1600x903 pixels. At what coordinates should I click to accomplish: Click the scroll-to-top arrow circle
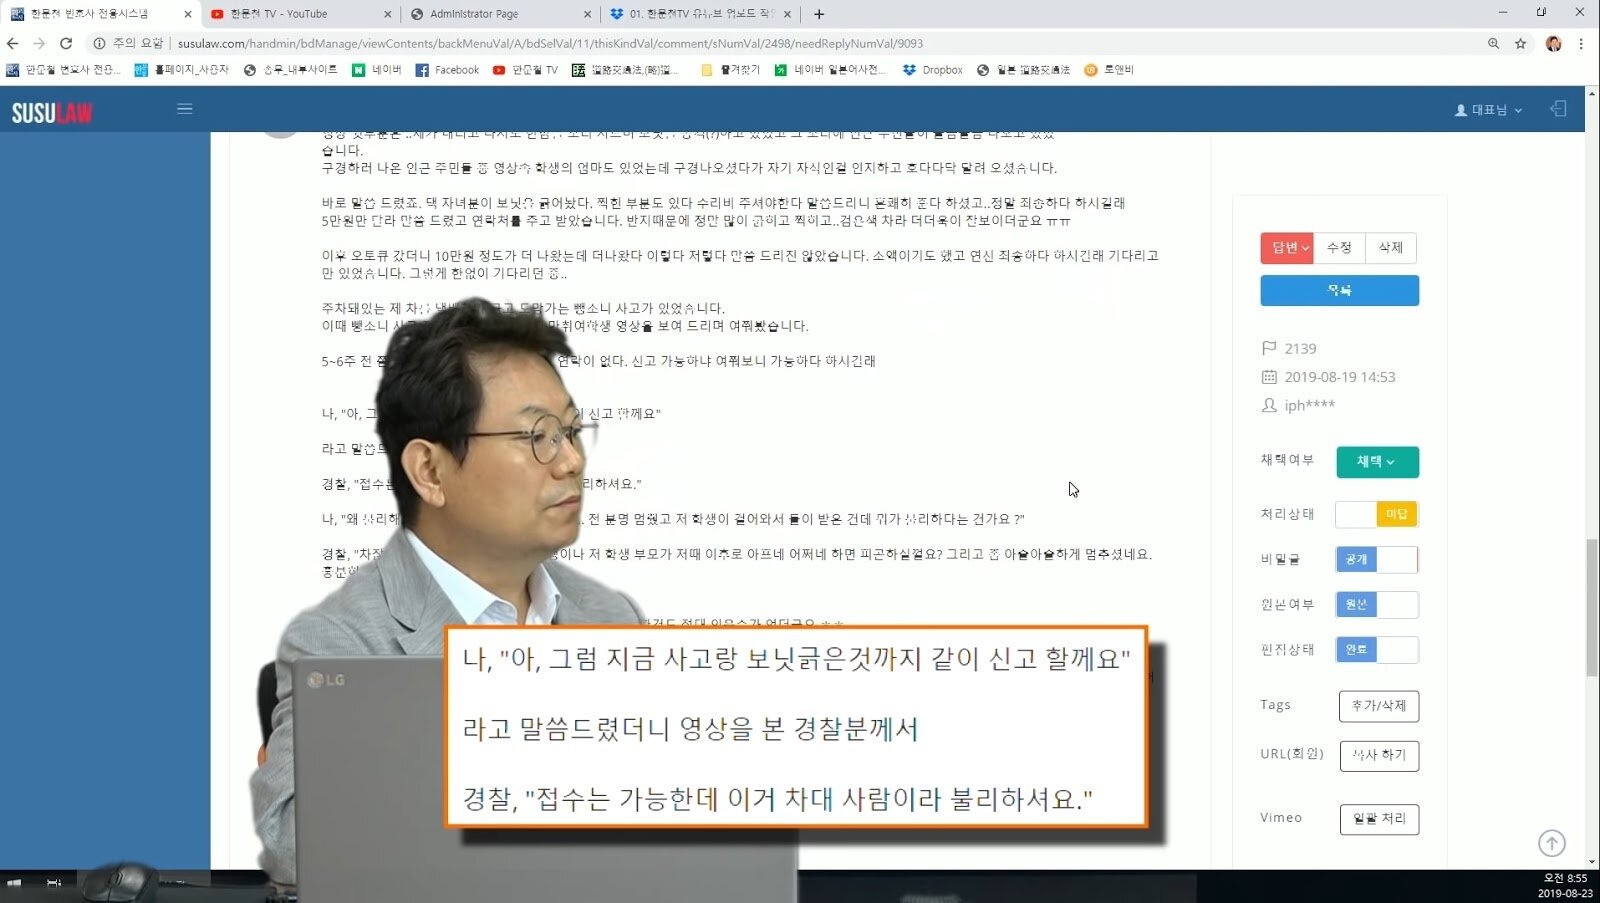click(x=1551, y=843)
